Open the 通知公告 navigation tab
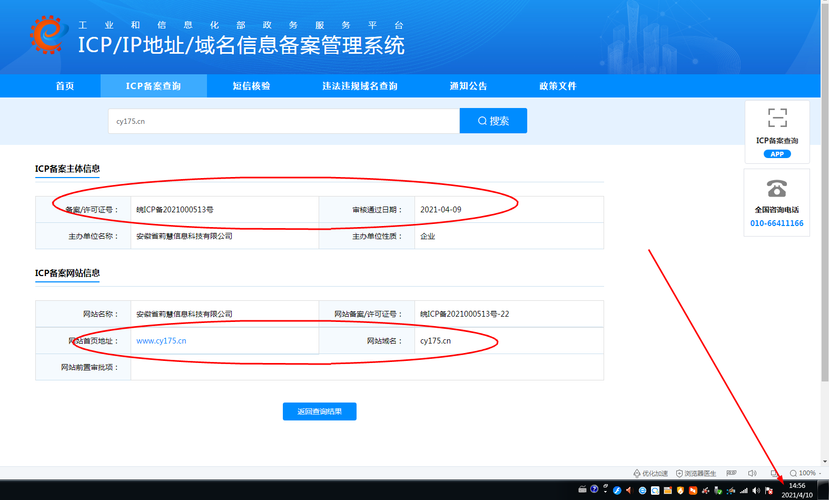The height and width of the screenshot is (500, 829). click(x=468, y=86)
